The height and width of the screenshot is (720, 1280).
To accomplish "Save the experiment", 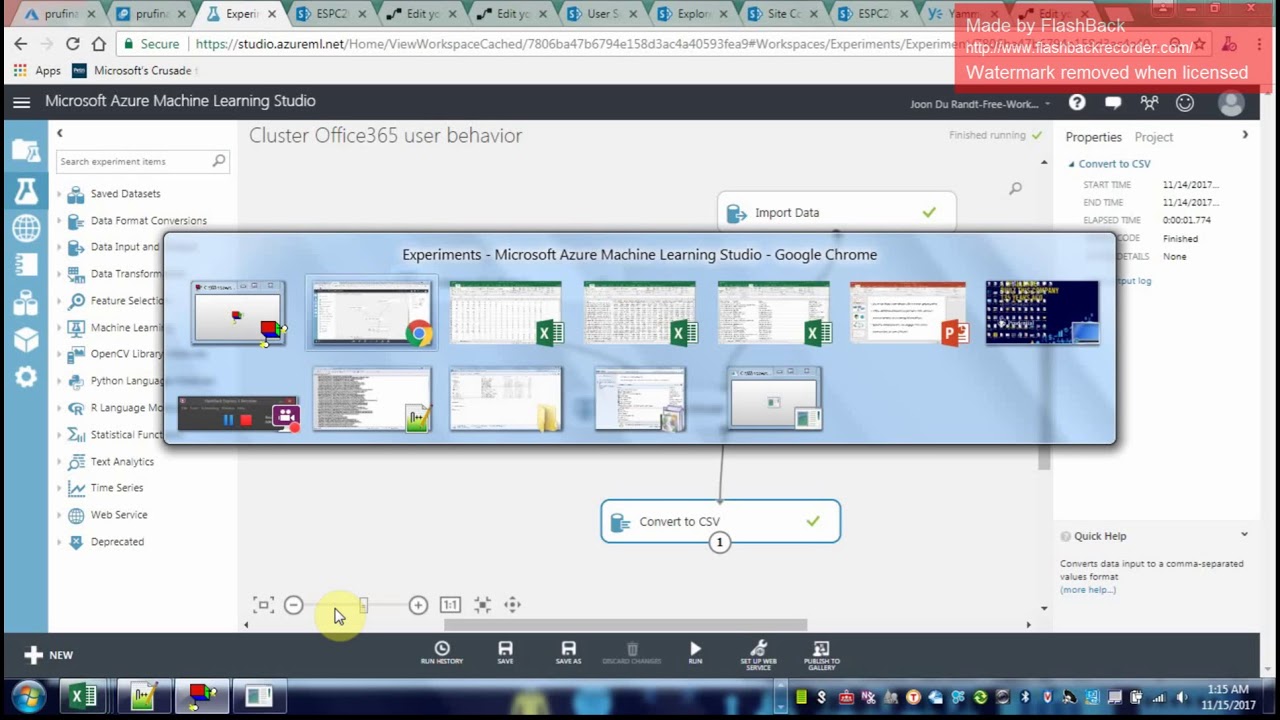I will coord(505,654).
